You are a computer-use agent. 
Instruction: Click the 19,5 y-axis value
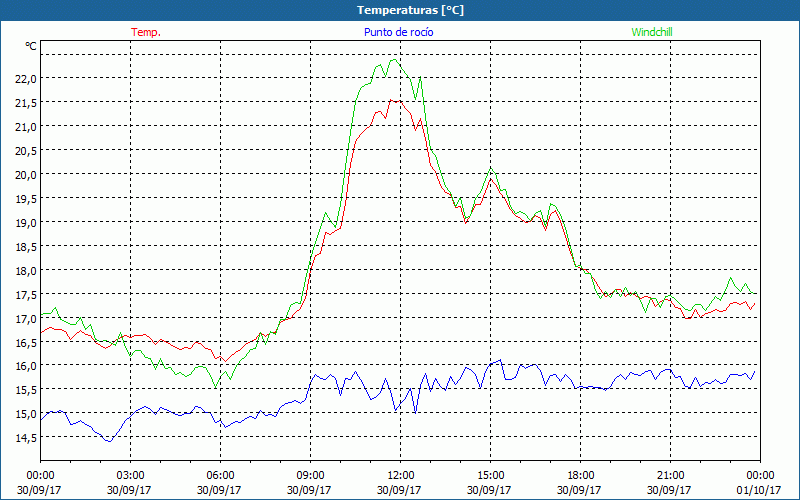(26, 198)
